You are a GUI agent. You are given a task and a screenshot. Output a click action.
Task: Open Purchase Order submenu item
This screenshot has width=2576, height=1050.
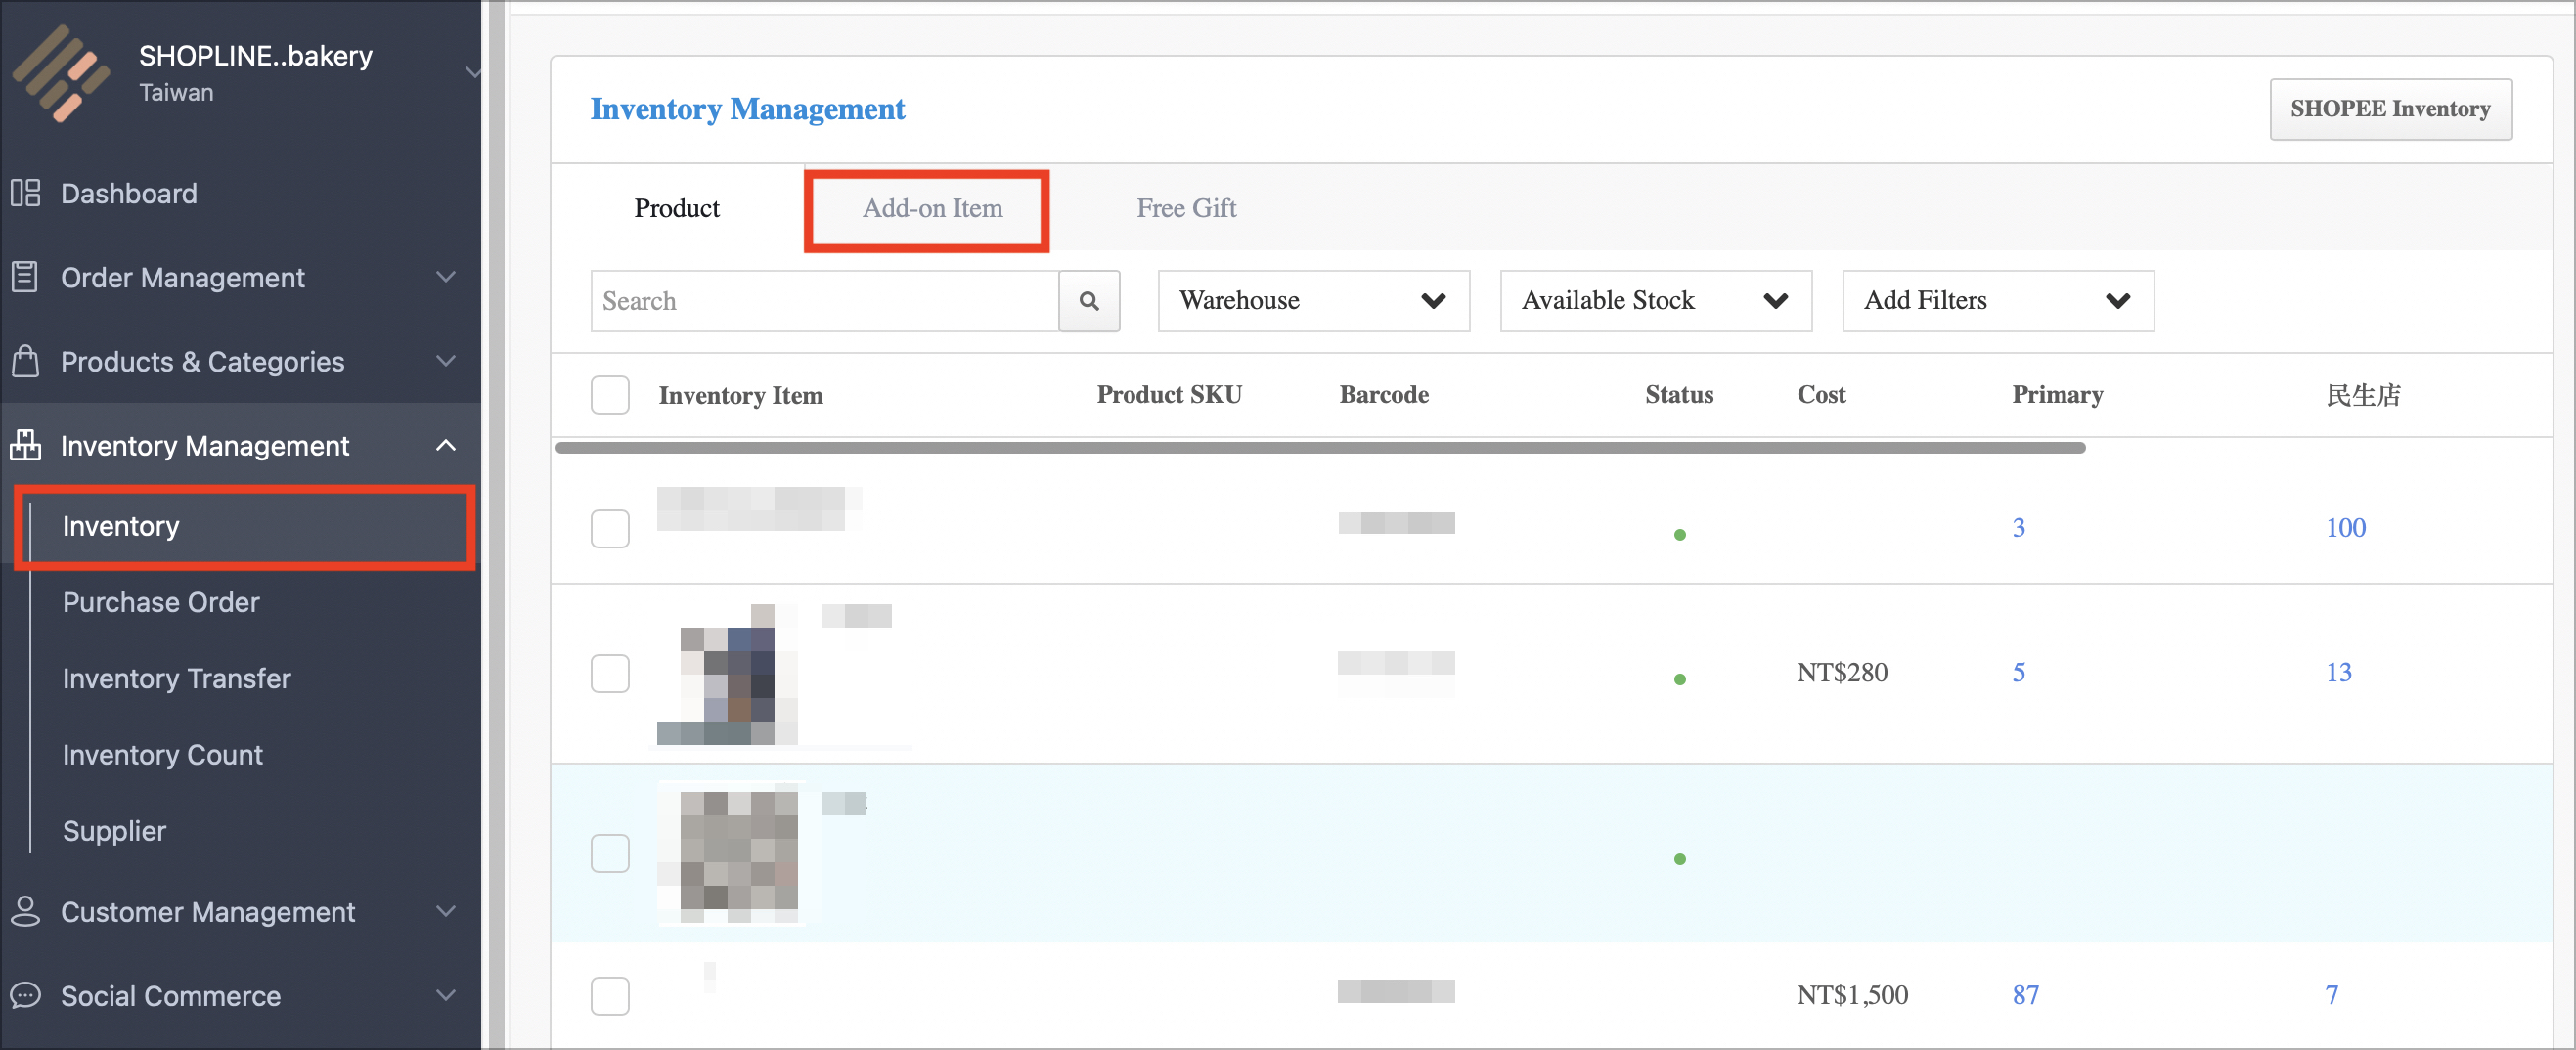(x=161, y=602)
